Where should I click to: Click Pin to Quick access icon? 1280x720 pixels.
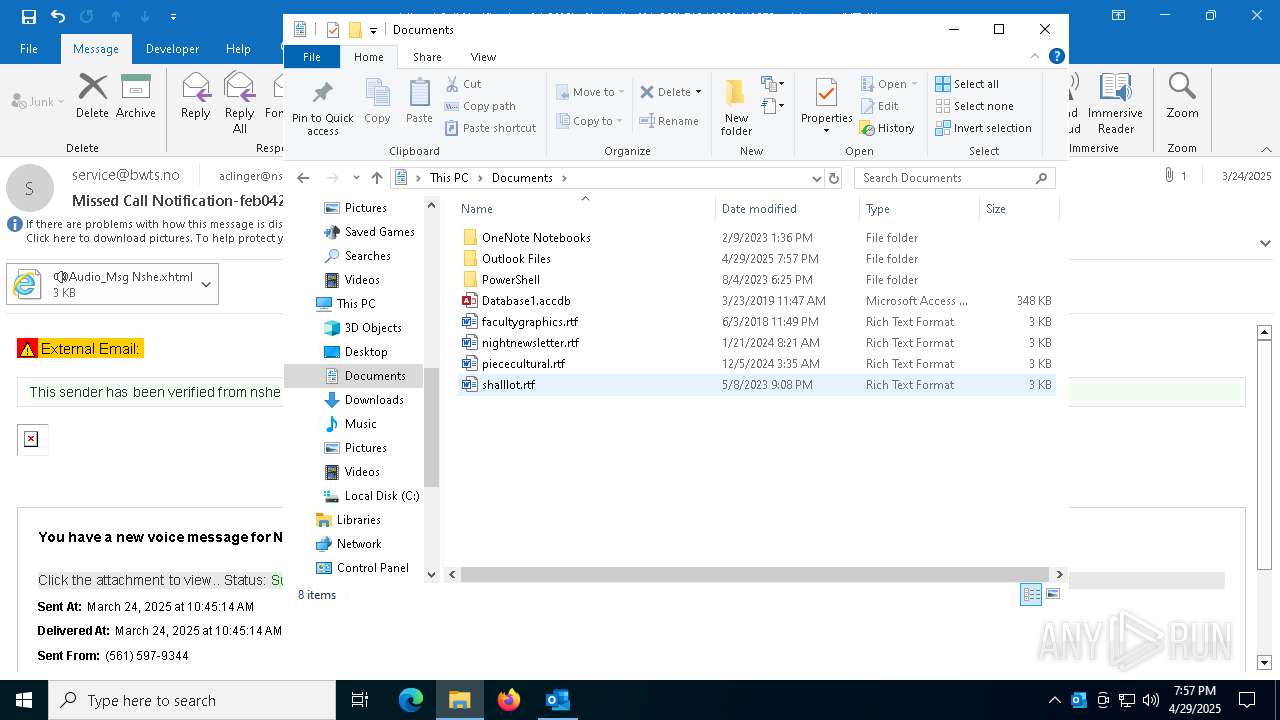[x=322, y=107]
